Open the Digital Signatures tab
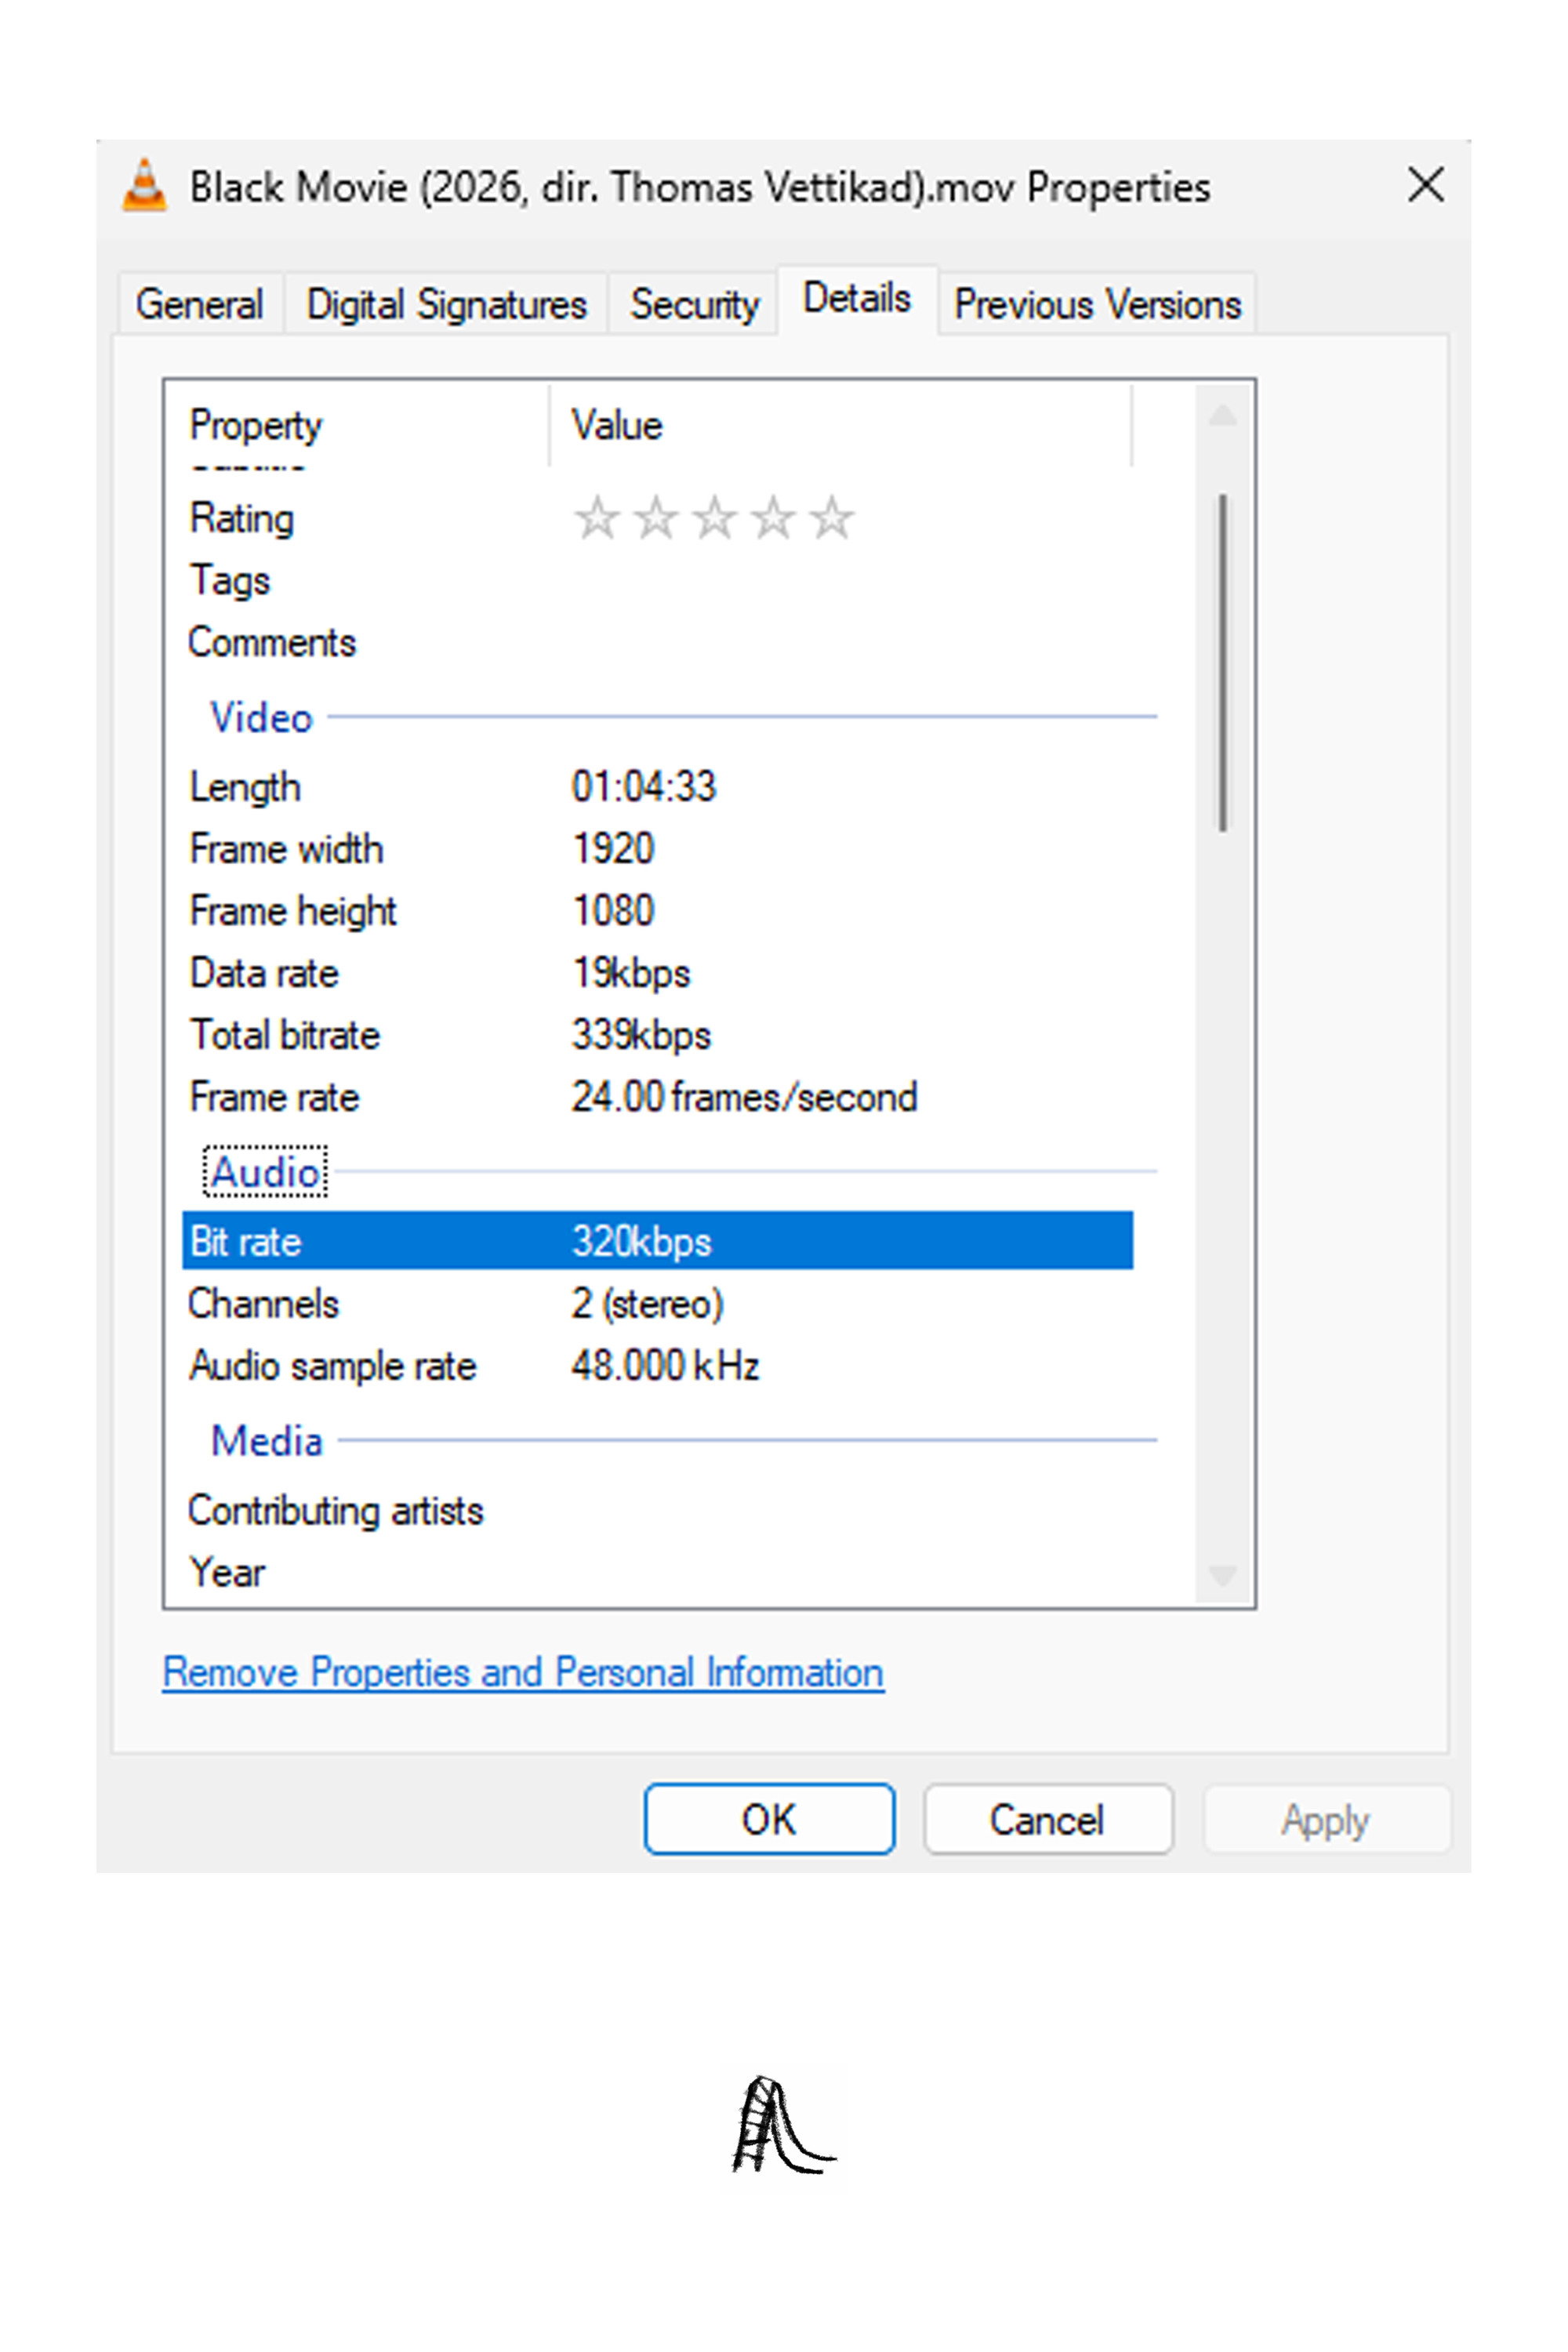The image size is (1568, 2352). click(446, 304)
